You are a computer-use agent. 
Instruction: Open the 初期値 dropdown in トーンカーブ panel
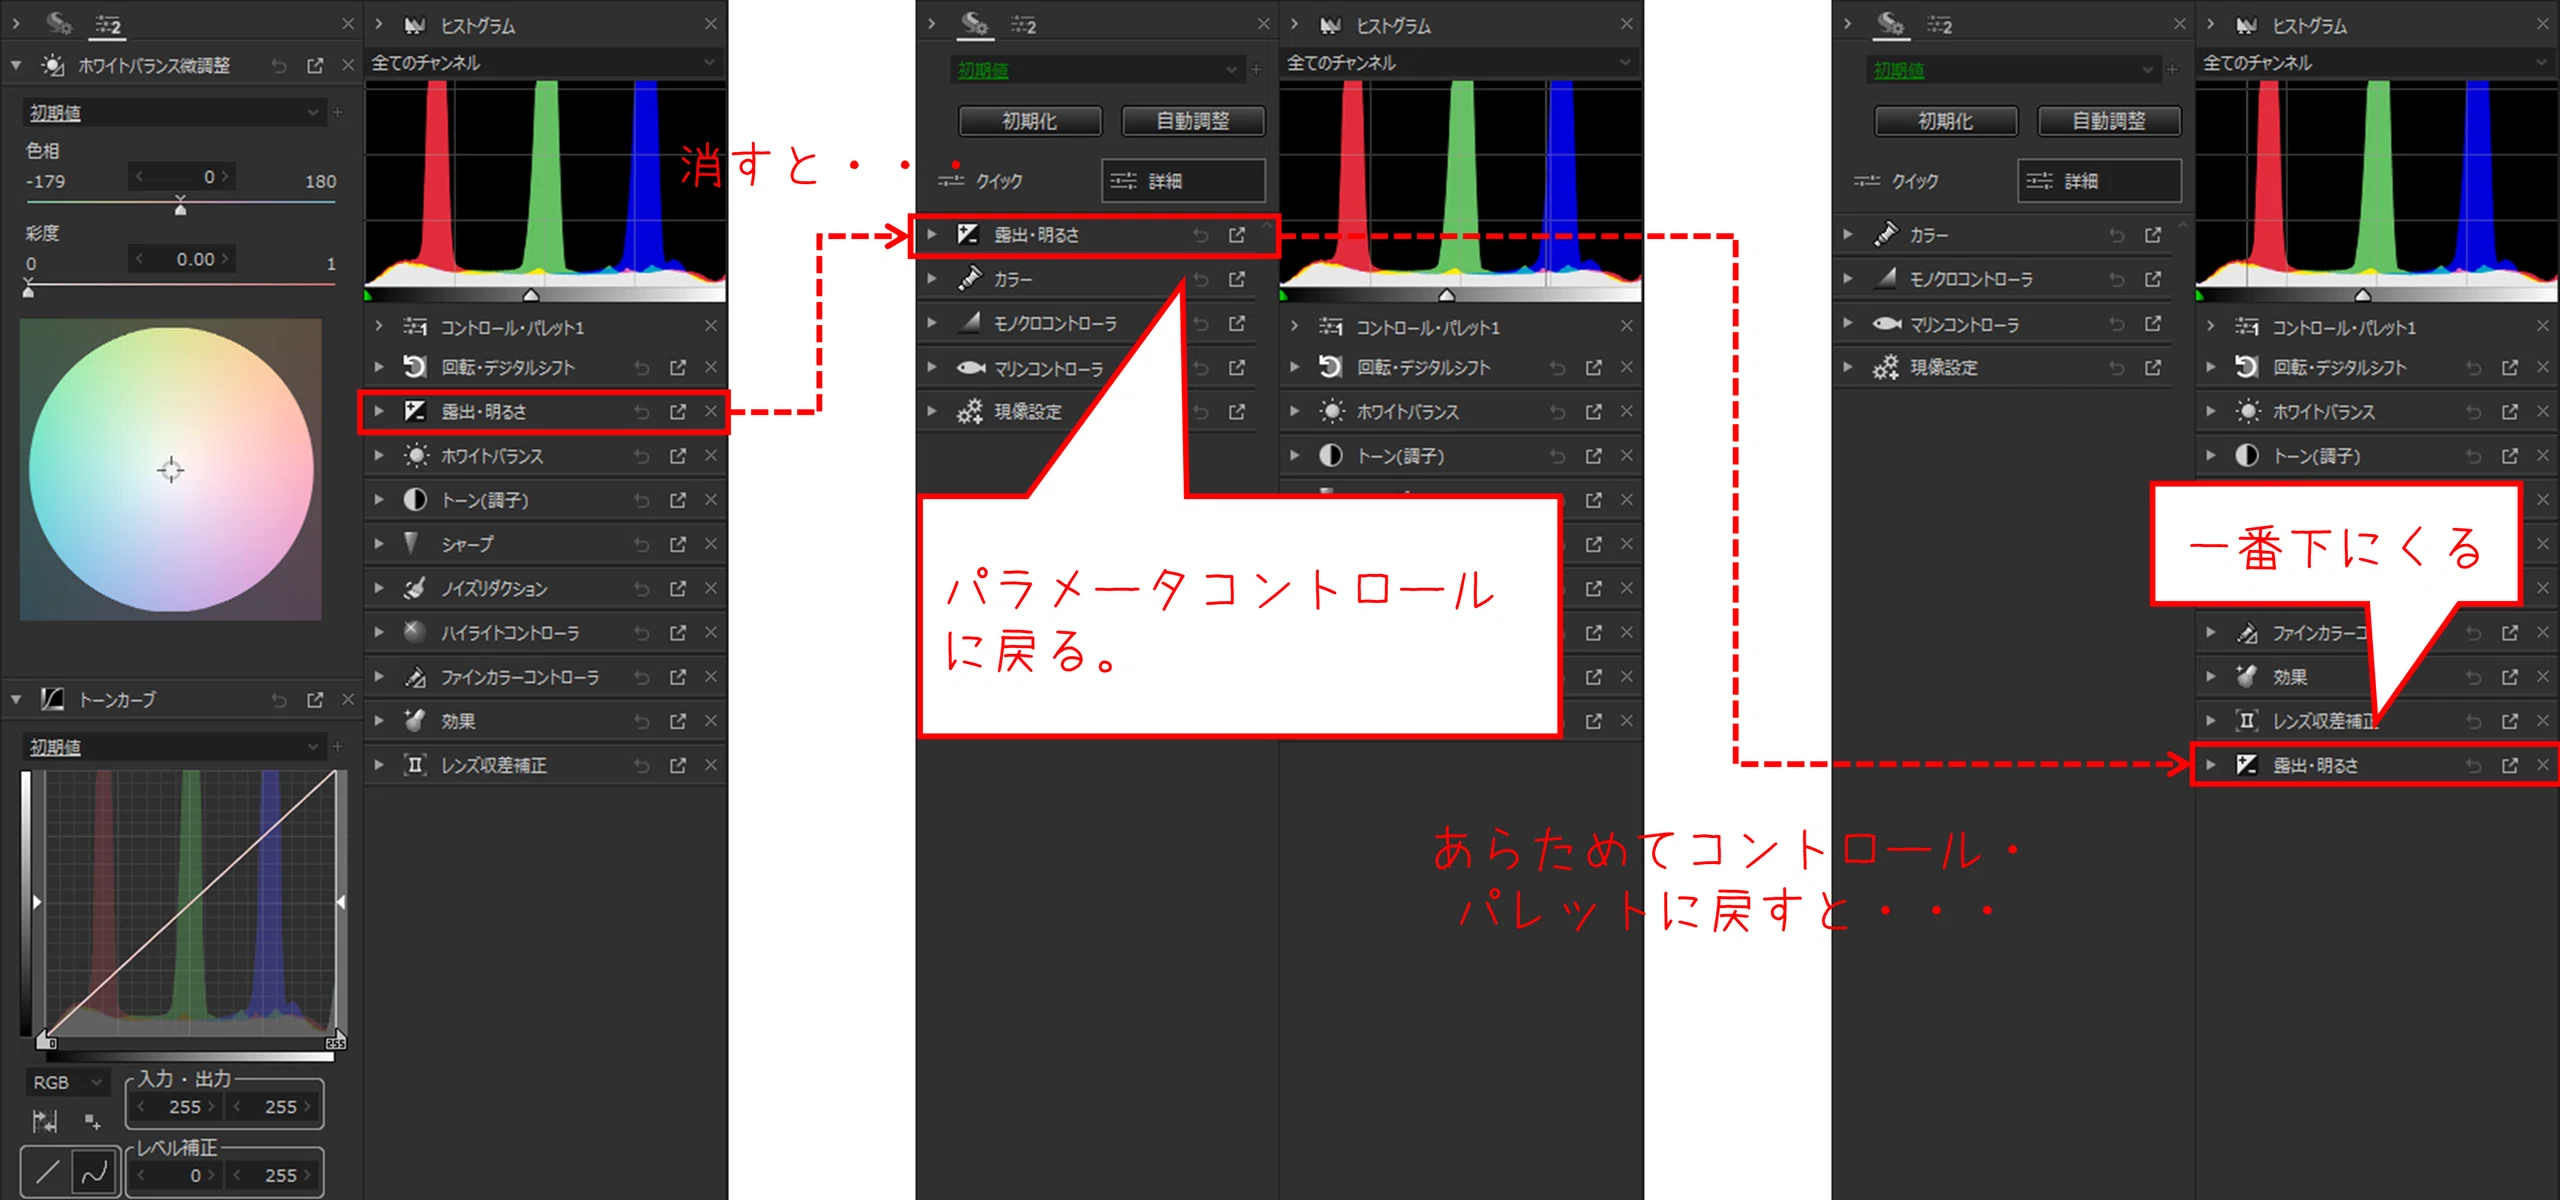pos(174,747)
